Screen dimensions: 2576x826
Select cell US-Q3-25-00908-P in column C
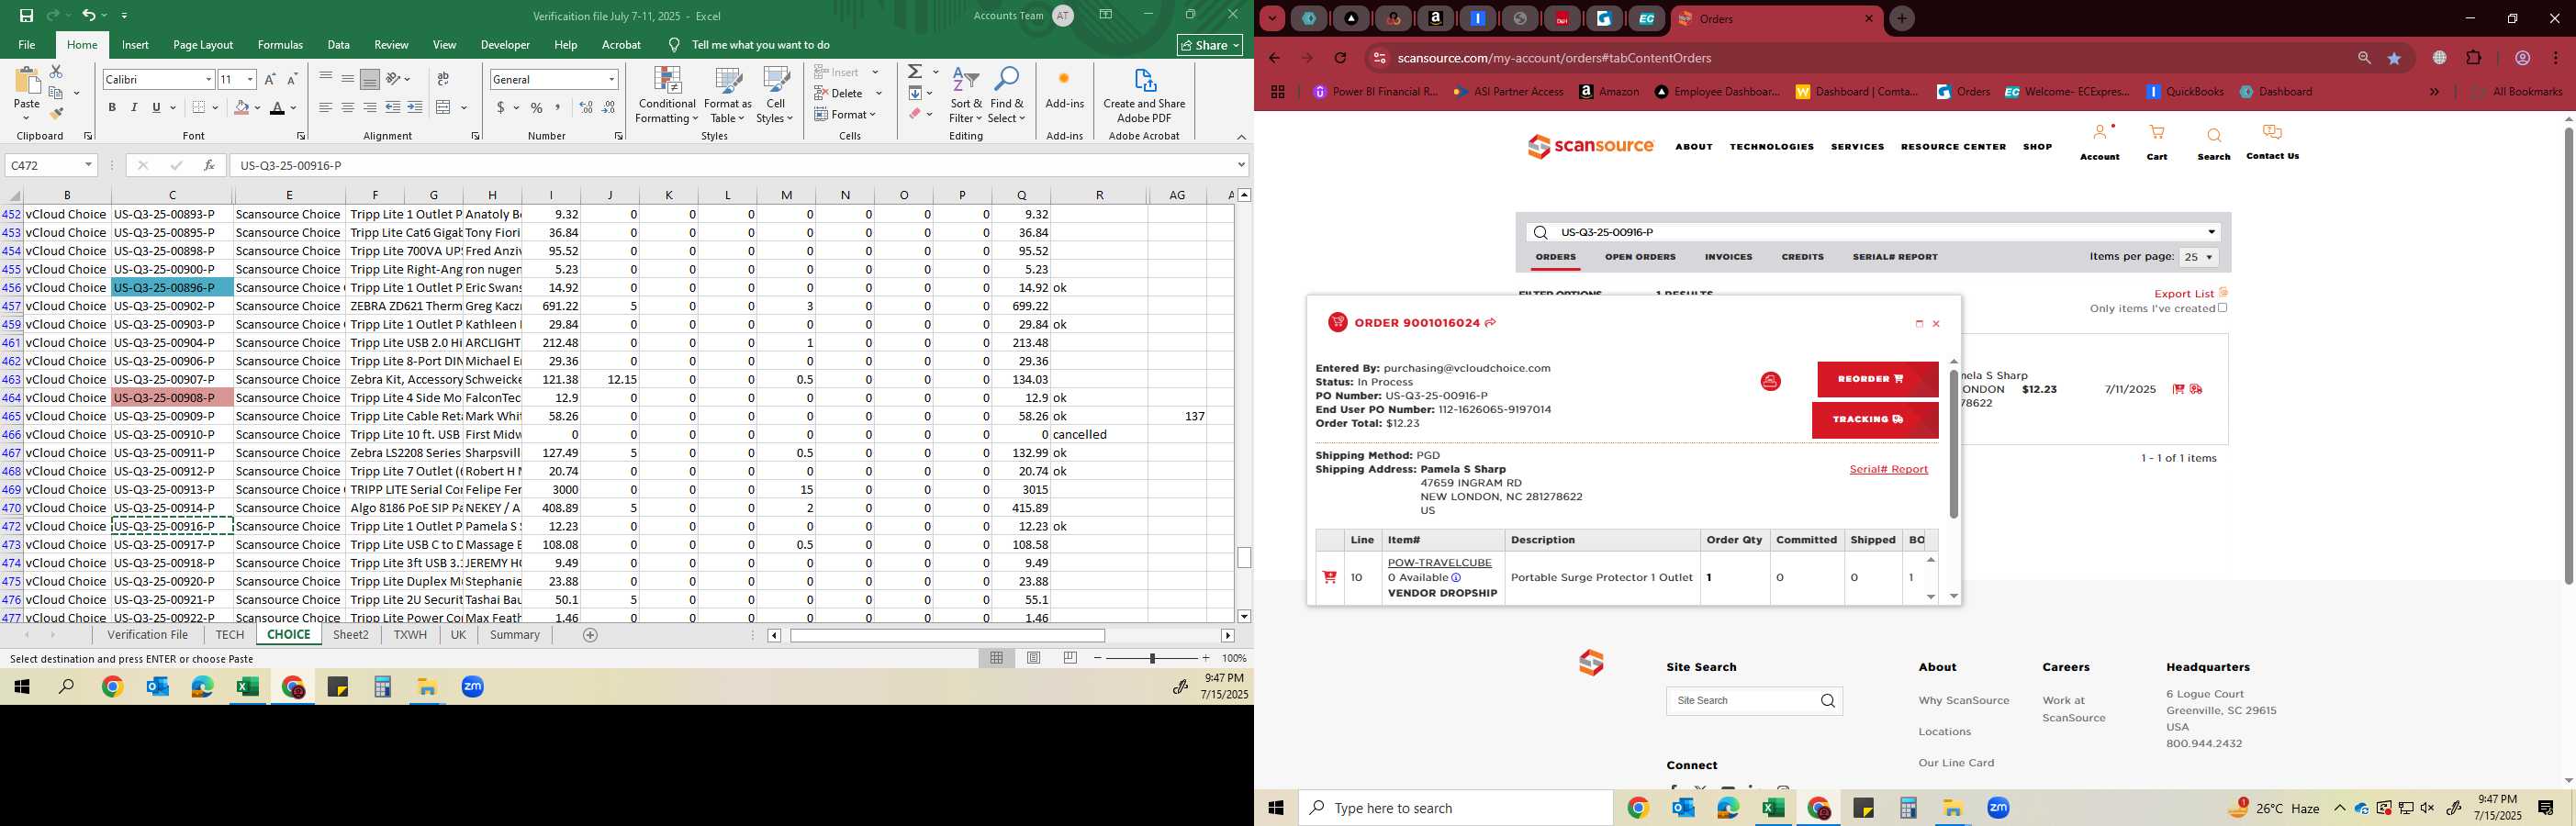click(x=172, y=398)
